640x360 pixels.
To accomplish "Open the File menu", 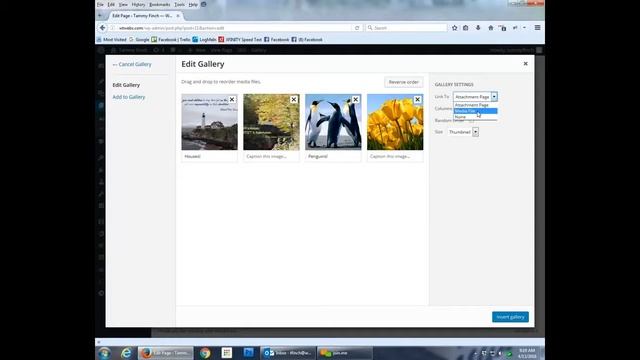I will 100,4.
